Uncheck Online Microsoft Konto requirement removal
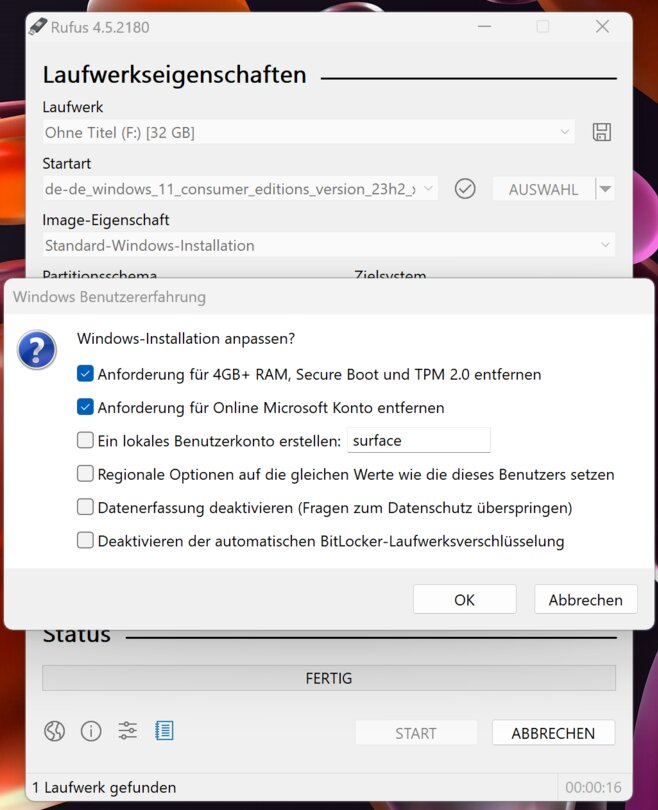This screenshot has width=658, height=810. [85, 407]
